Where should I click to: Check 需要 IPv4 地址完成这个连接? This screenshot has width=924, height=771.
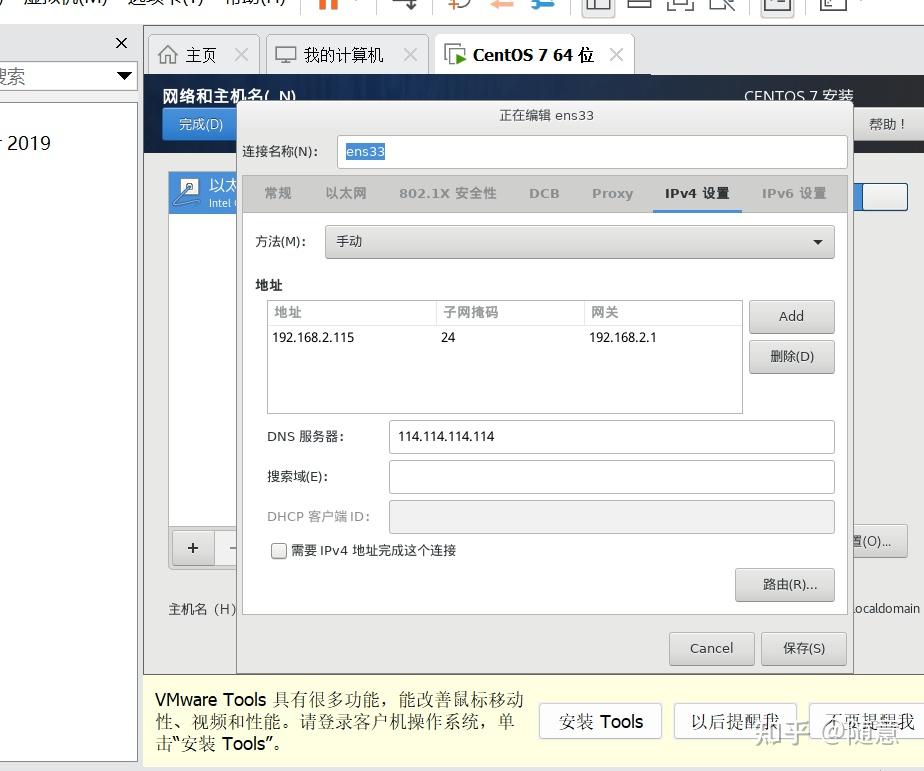click(279, 551)
